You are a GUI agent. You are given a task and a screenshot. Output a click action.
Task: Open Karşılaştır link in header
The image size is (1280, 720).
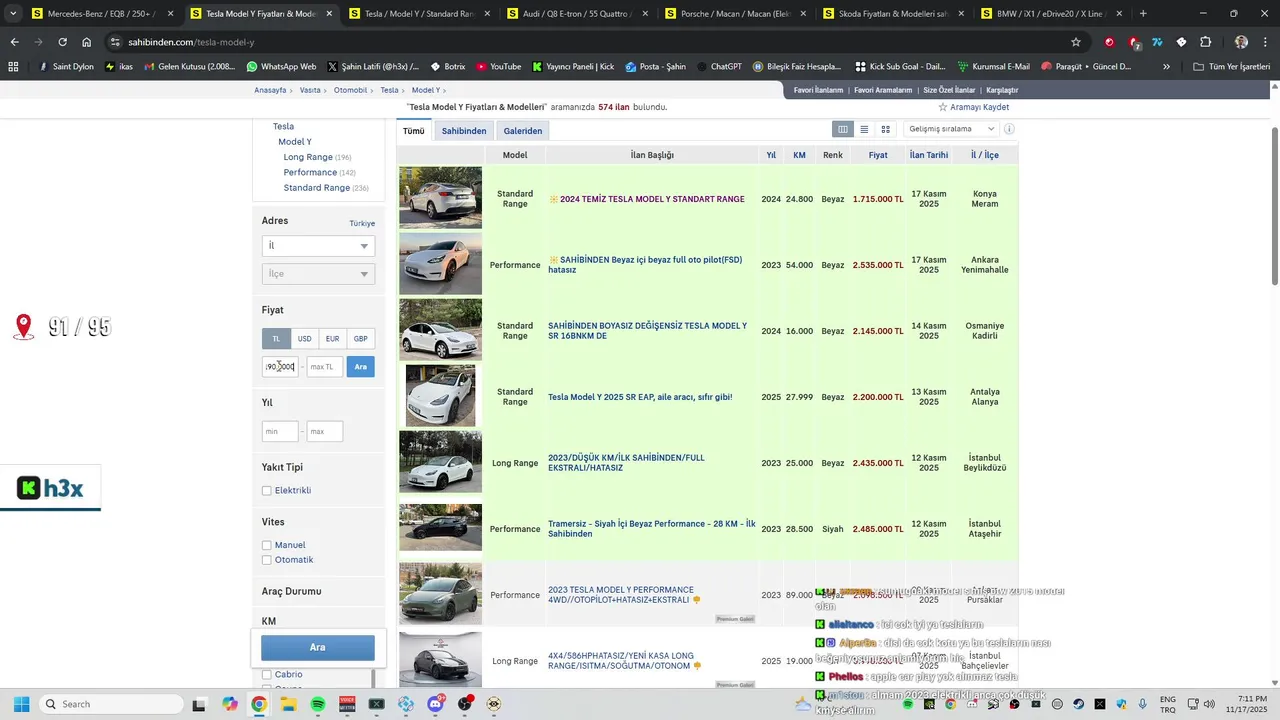tap(1002, 90)
